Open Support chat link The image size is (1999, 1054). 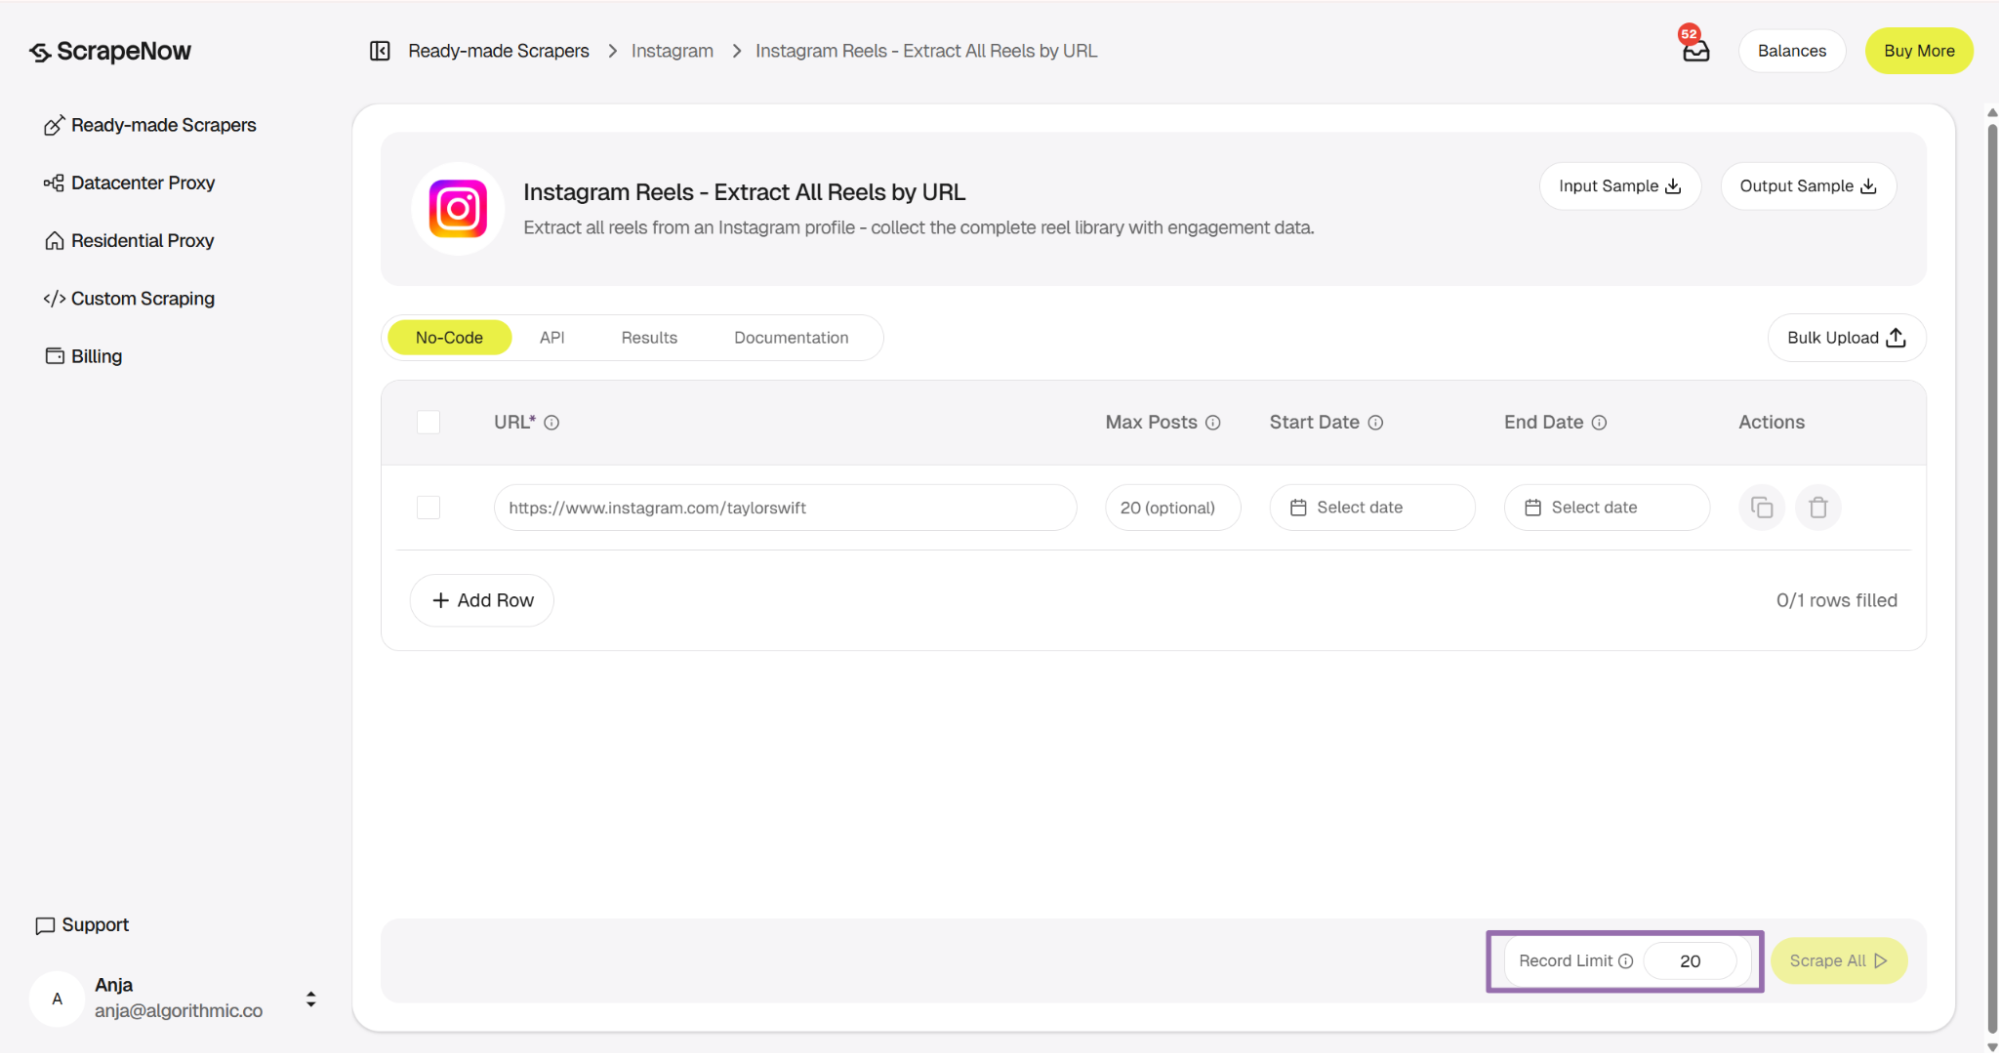pos(82,925)
